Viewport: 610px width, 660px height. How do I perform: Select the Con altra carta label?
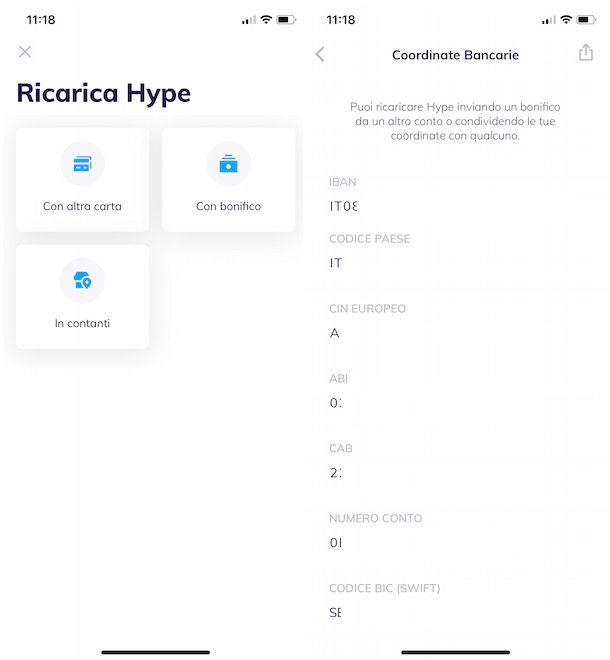tap(82, 207)
